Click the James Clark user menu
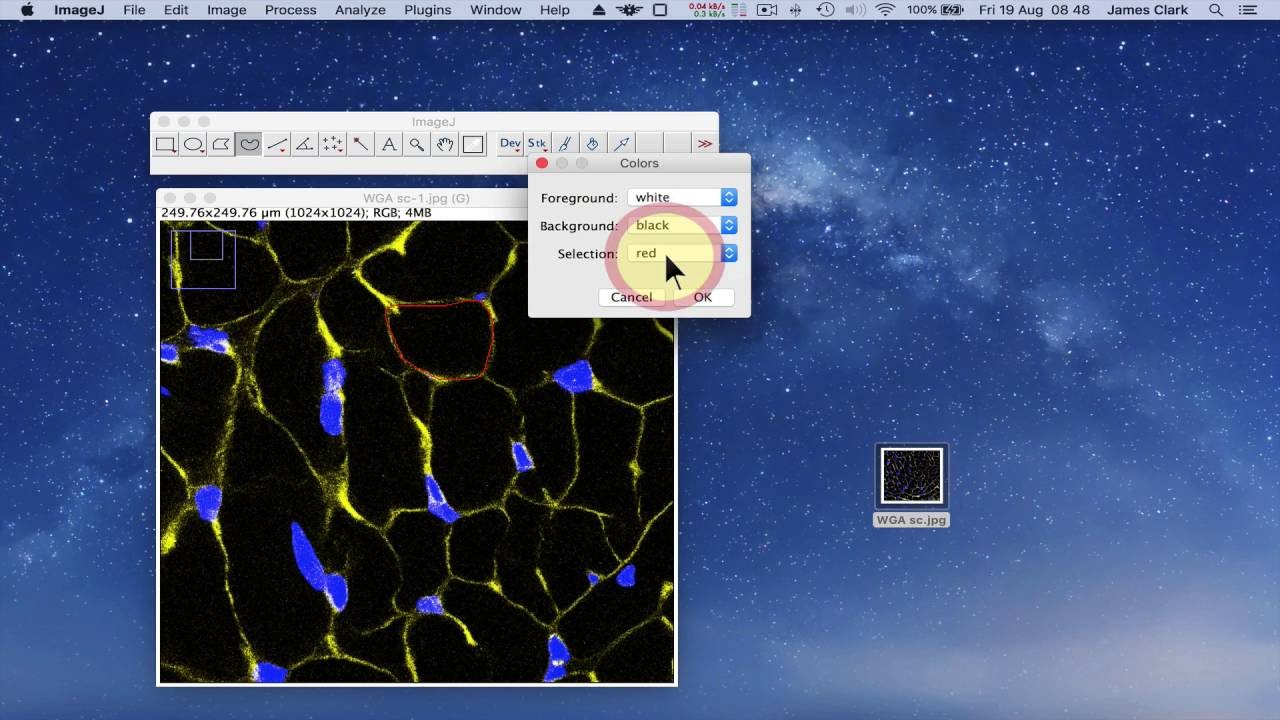 [x=1149, y=10]
